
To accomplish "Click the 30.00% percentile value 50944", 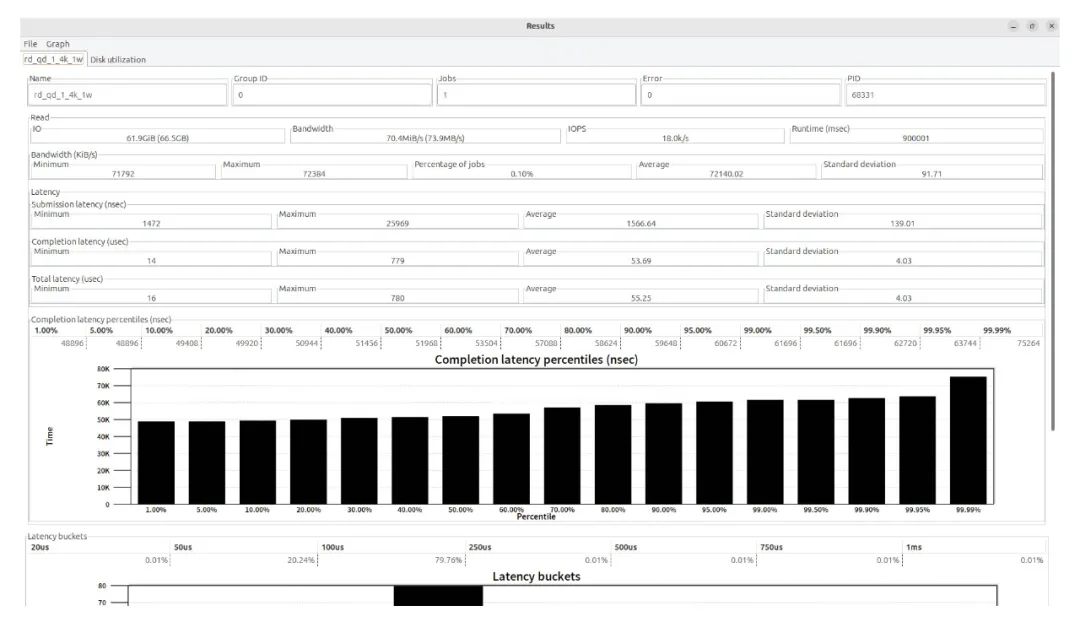I will [x=307, y=343].
